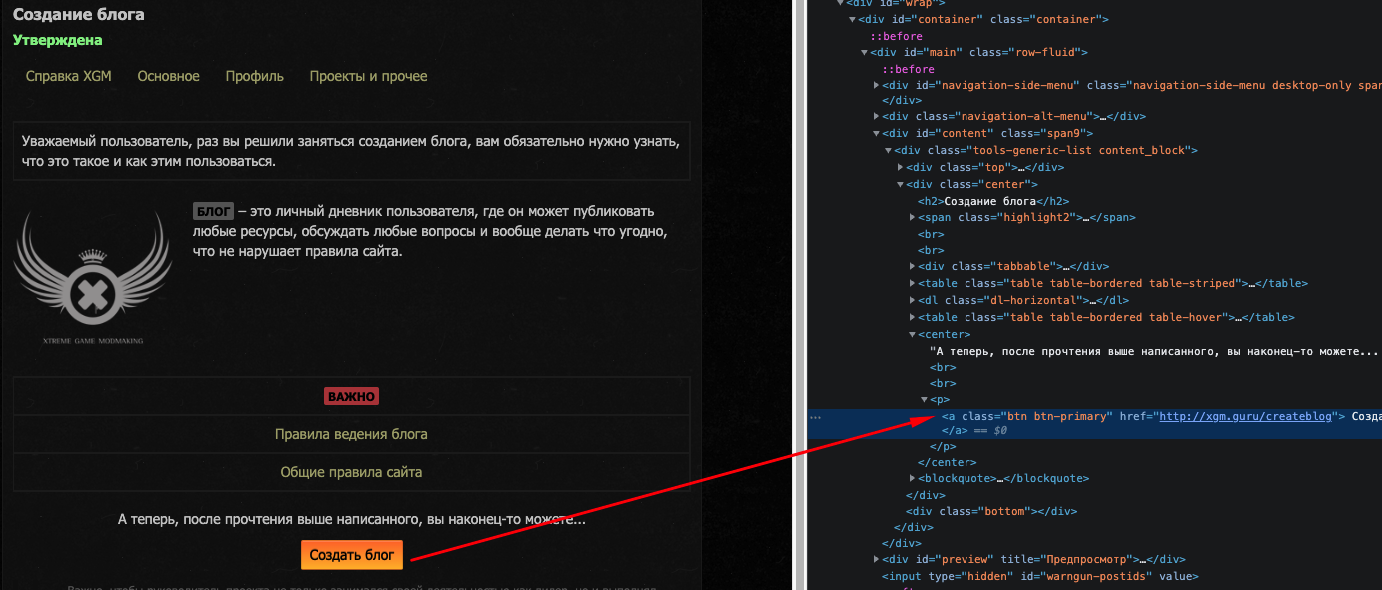This screenshot has height=590, width=1382.
Task: Click the green "Утверждена" status text
Action: [x=58, y=40]
